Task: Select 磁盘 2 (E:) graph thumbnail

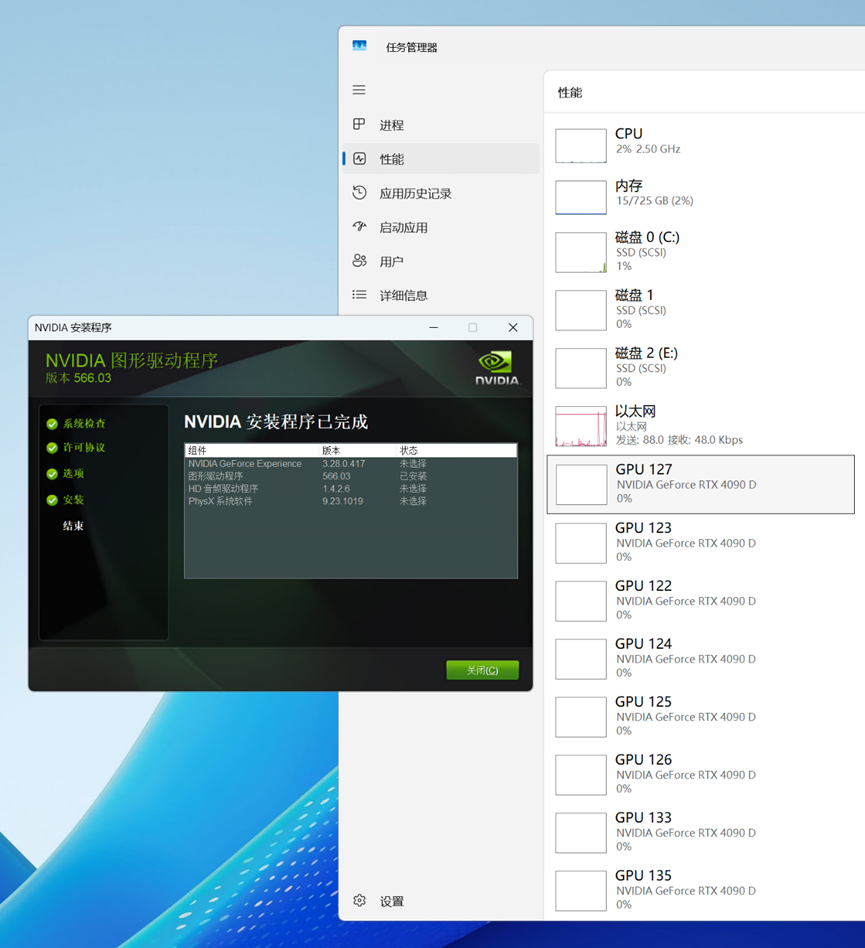Action: [581, 368]
